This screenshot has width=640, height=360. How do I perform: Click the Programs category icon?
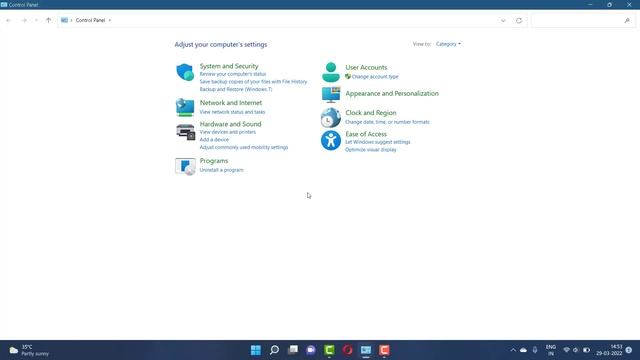point(185,166)
